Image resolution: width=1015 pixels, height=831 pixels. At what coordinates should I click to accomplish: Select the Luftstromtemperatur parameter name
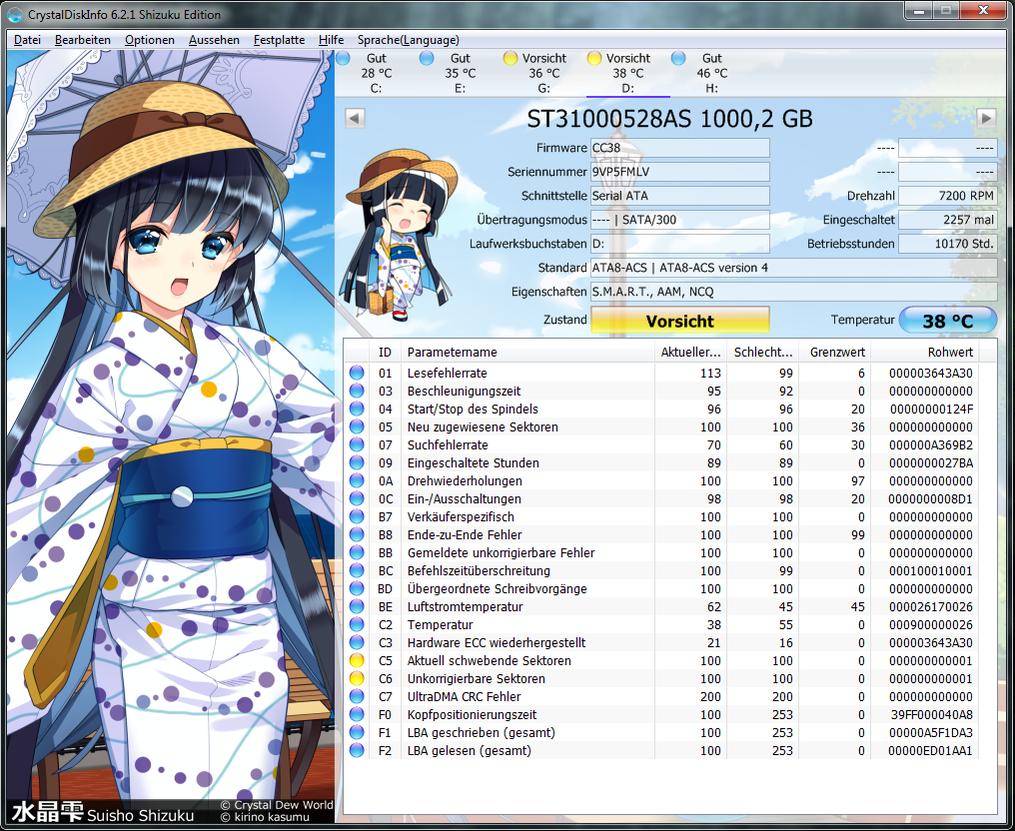pos(464,607)
